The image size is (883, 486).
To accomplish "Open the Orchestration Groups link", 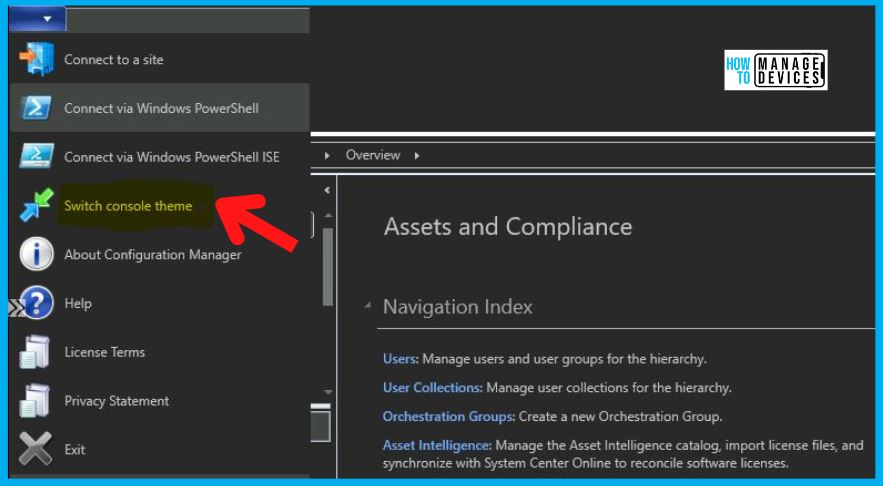I will point(449,416).
